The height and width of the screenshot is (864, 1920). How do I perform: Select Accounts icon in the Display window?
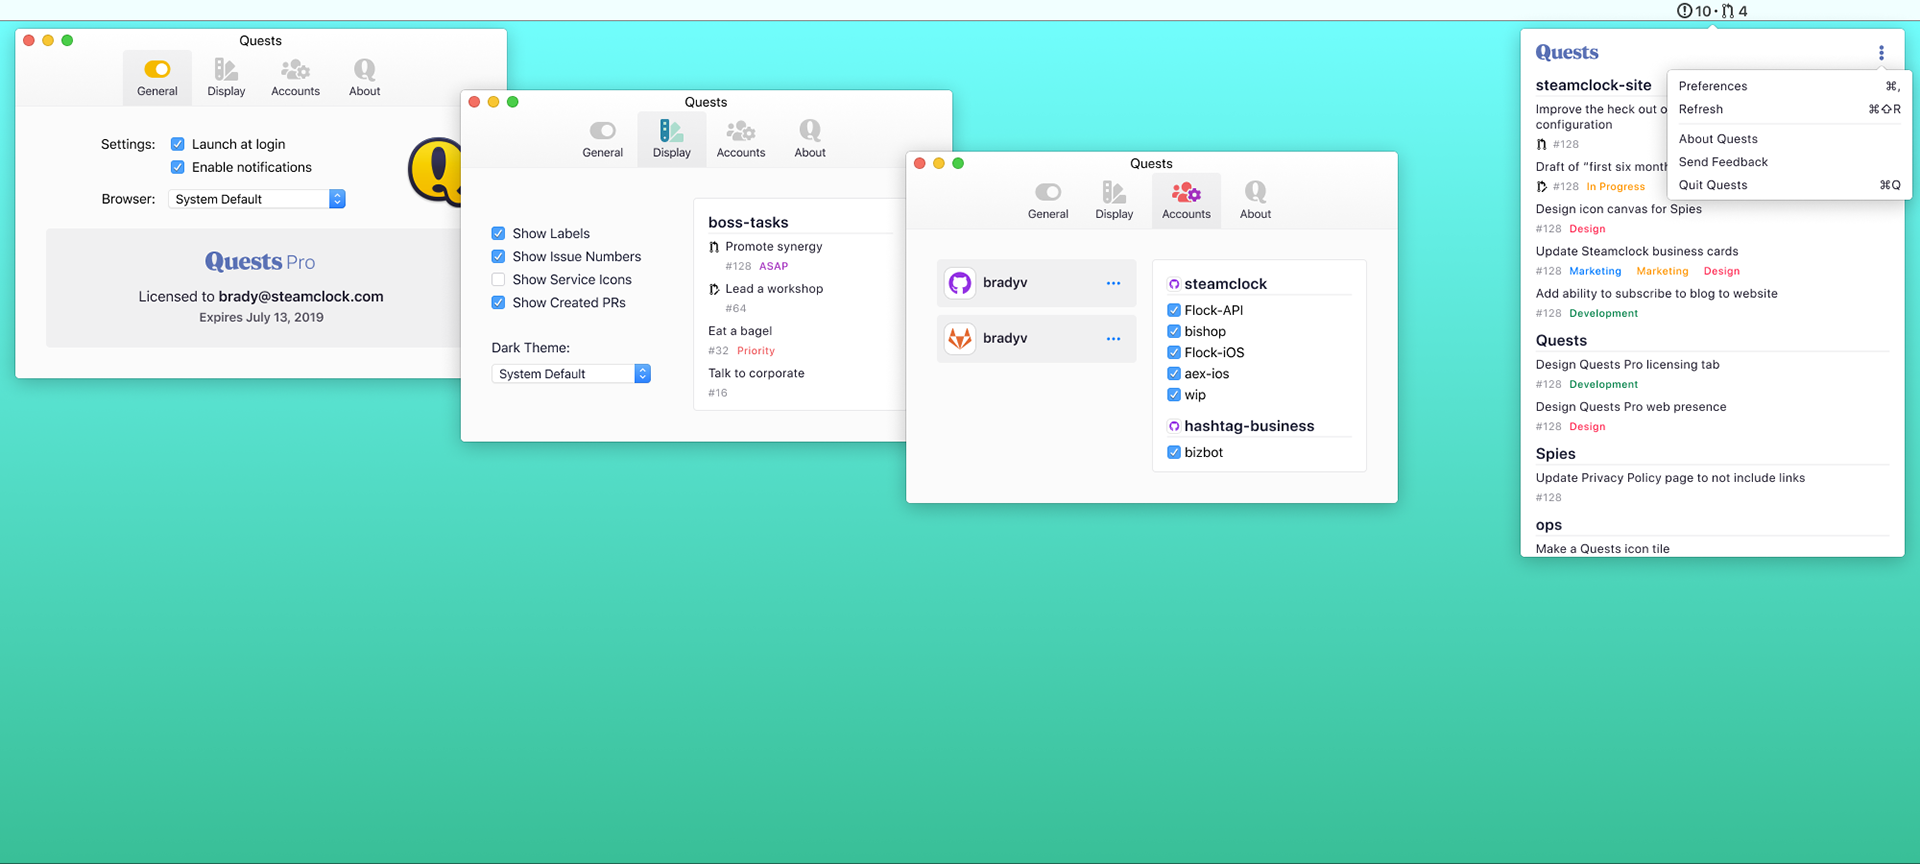[740, 130]
